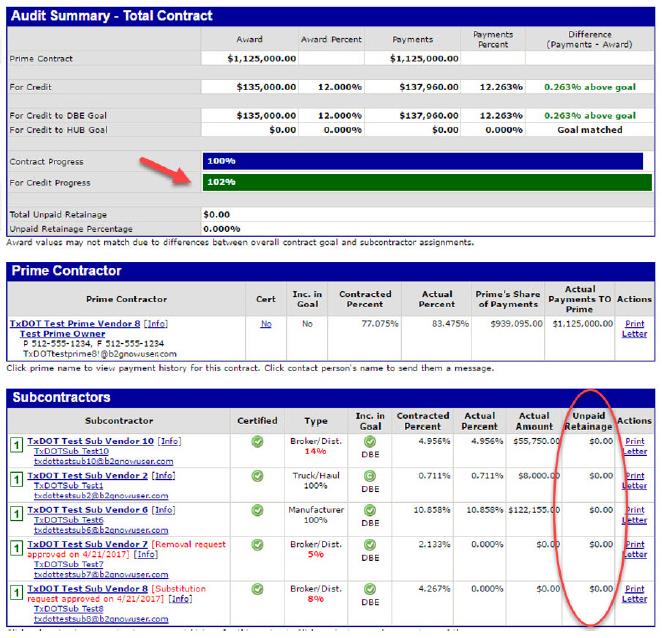Open Info link next to Sub Vendor 10
The width and height of the screenshot is (662, 638).
pyautogui.click(x=170, y=441)
